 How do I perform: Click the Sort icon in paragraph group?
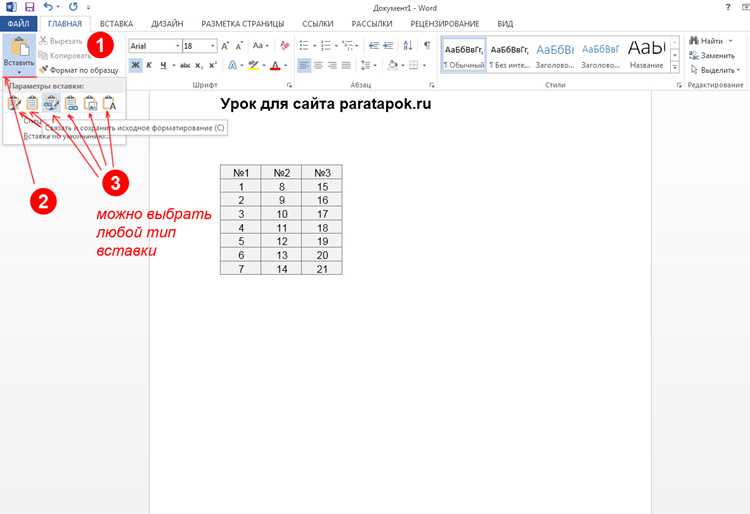click(408, 45)
